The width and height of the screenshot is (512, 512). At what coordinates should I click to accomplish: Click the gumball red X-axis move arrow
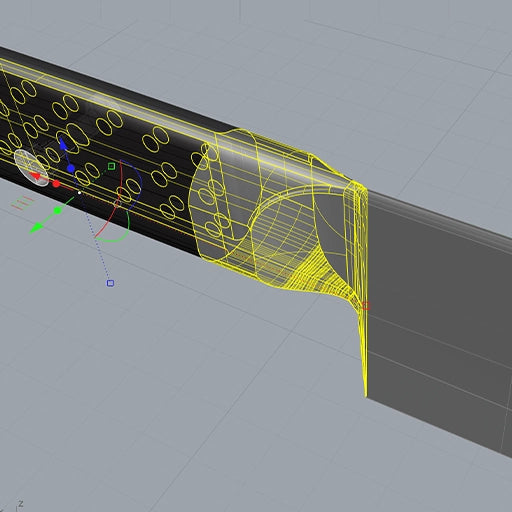36,175
